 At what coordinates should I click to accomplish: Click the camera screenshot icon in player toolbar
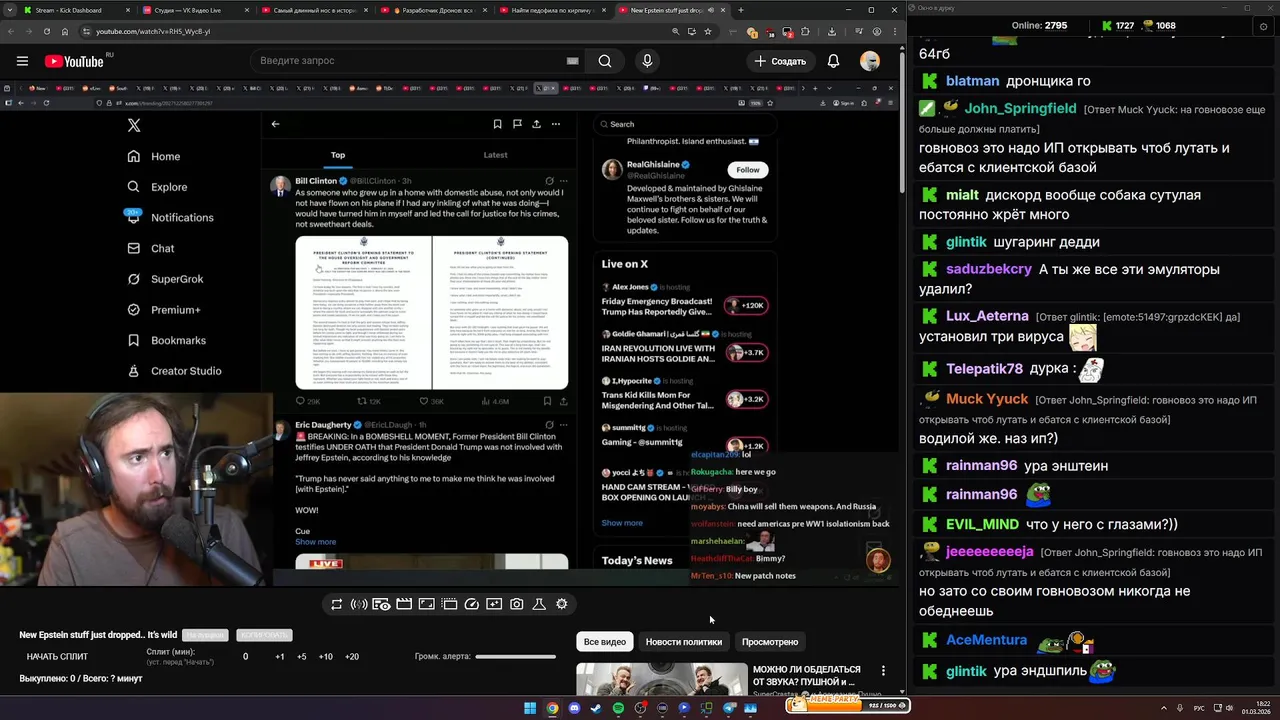tap(517, 604)
